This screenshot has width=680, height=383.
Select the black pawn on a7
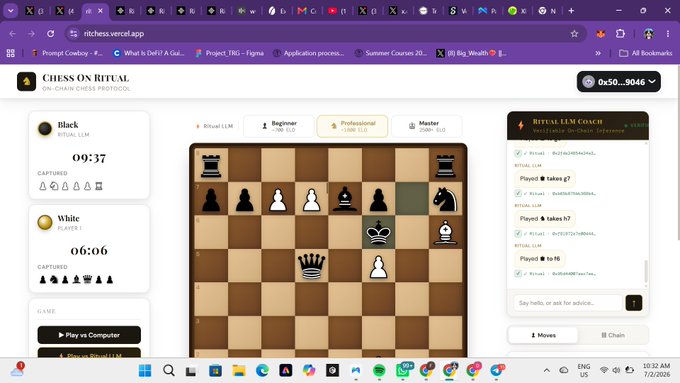pyautogui.click(x=211, y=200)
